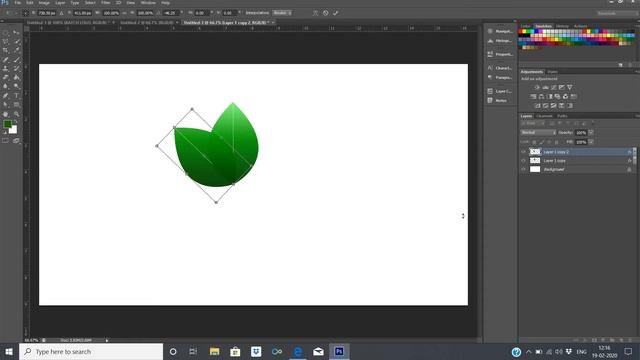Add a Vibrance adjustment
The height and width of the screenshot is (360, 640).
(x=570, y=87)
